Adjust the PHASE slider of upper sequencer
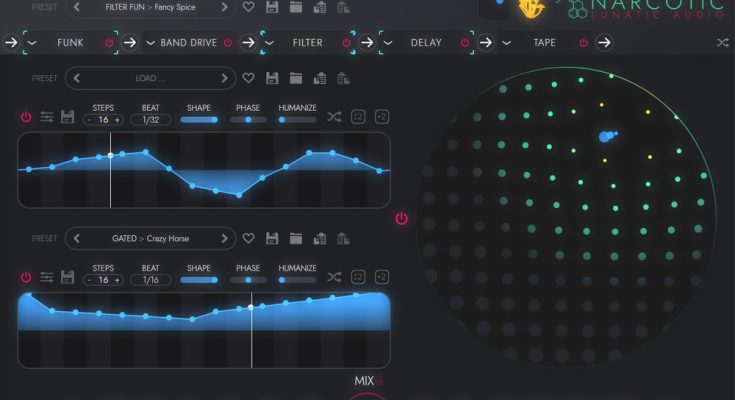Image resolution: width=735 pixels, height=400 pixels. coord(248,119)
